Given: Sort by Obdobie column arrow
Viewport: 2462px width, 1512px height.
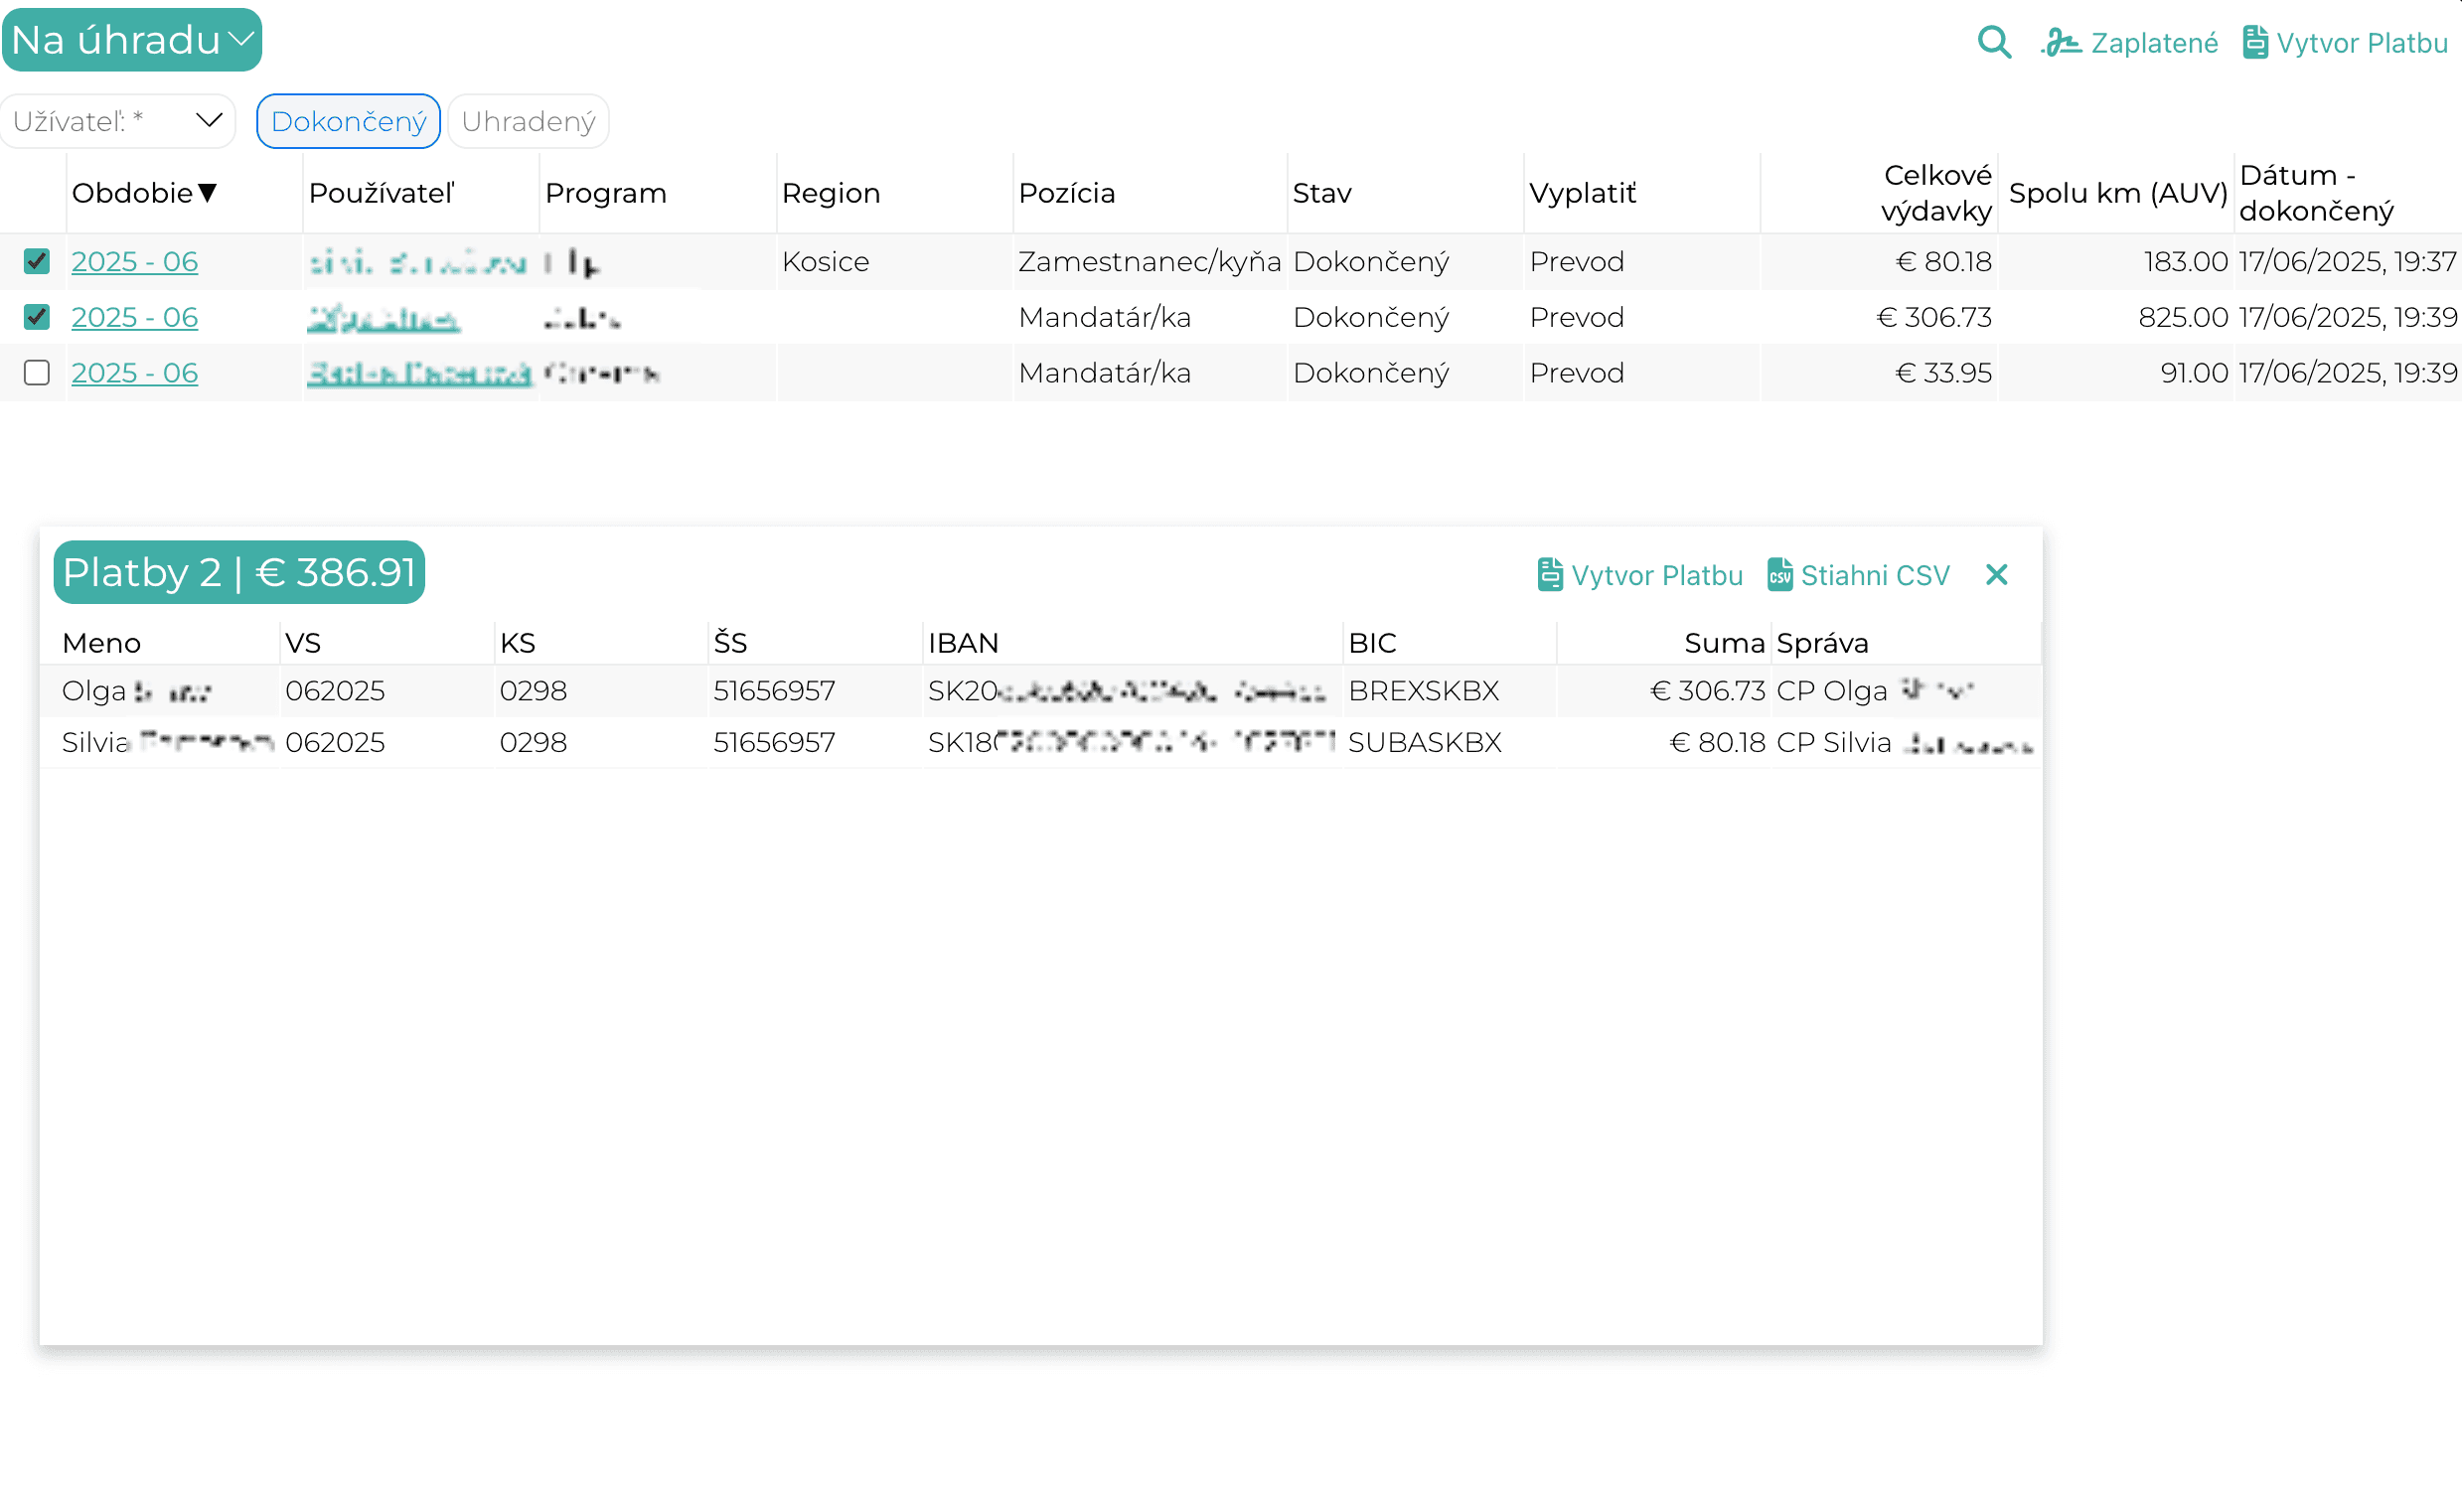Looking at the screenshot, I should (208, 193).
